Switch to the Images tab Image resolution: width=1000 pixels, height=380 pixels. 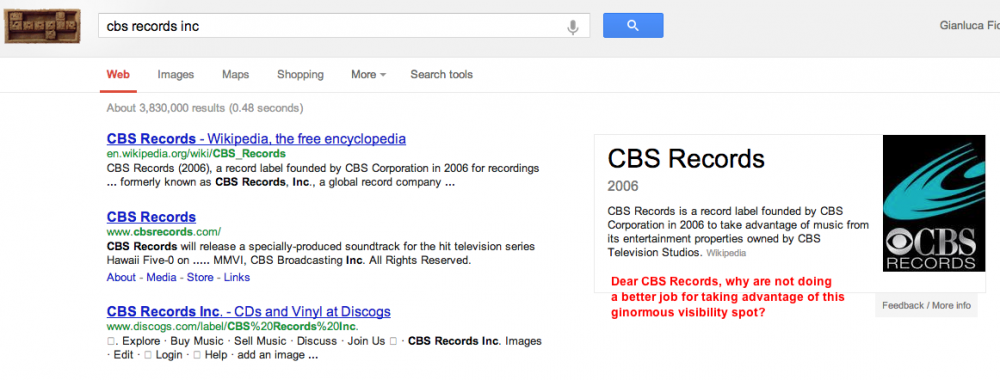175,75
